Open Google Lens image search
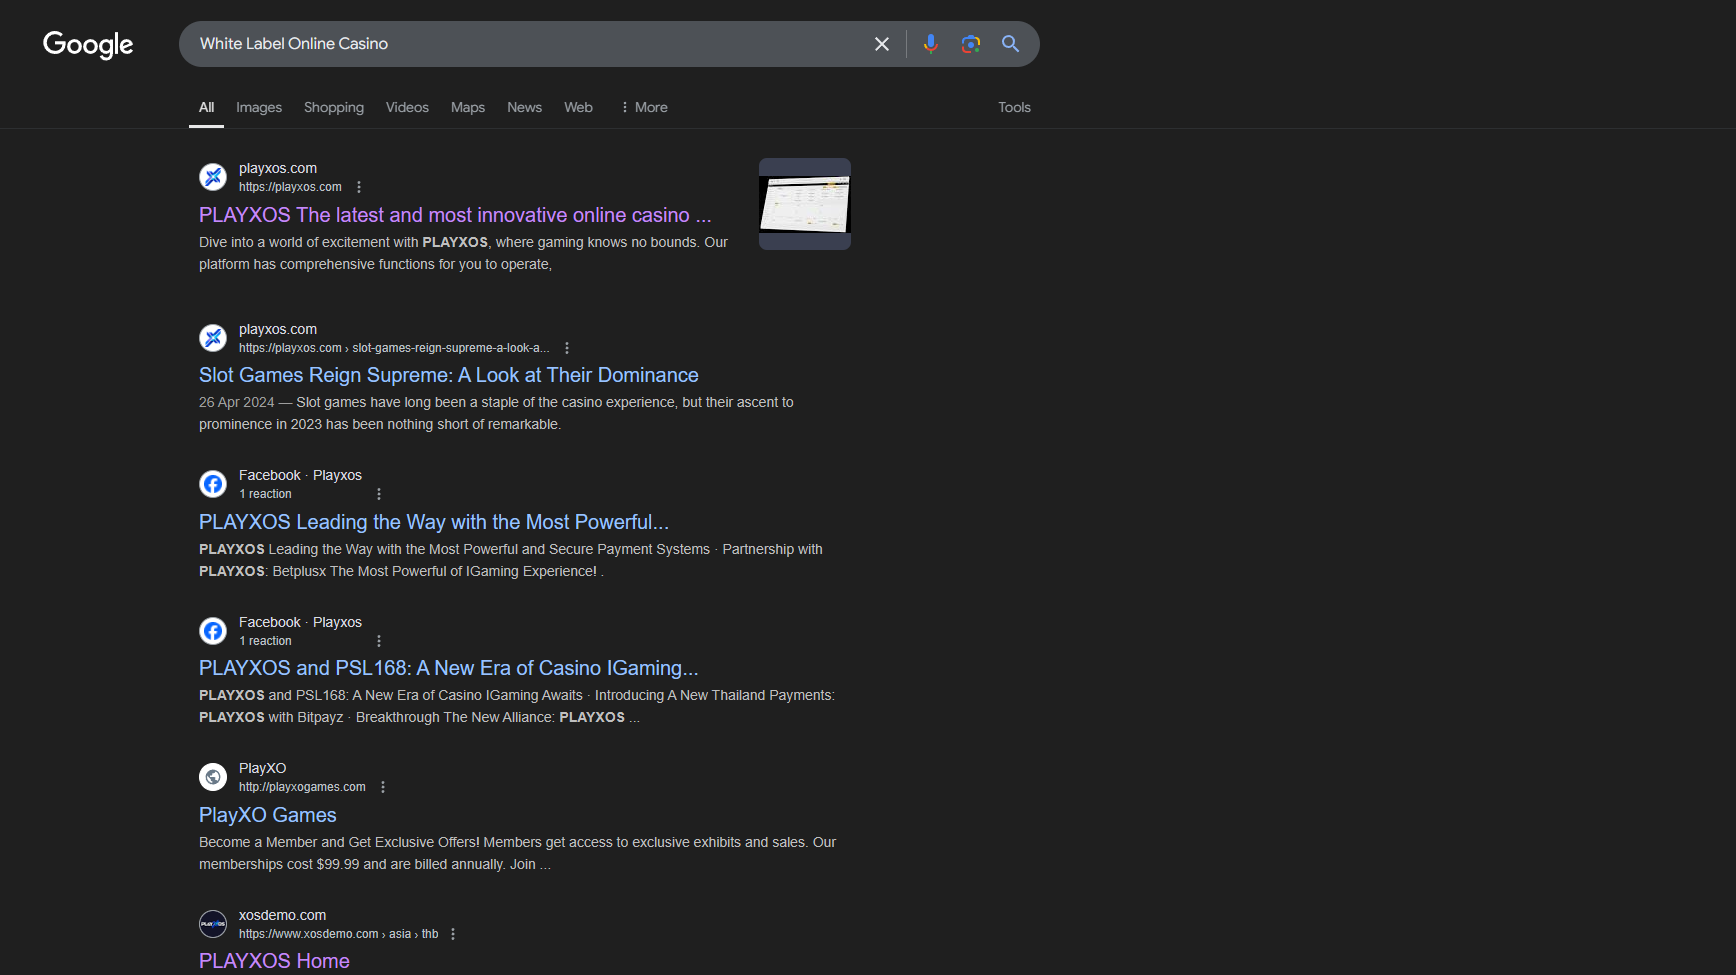This screenshot has height=975, width=1736. [x=970, y=44]
